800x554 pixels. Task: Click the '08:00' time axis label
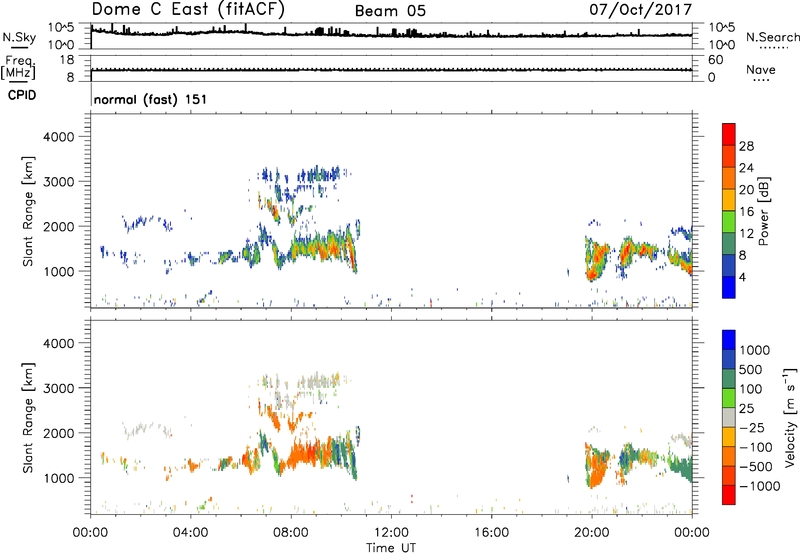pyautogui.click(x=290, y=533)
